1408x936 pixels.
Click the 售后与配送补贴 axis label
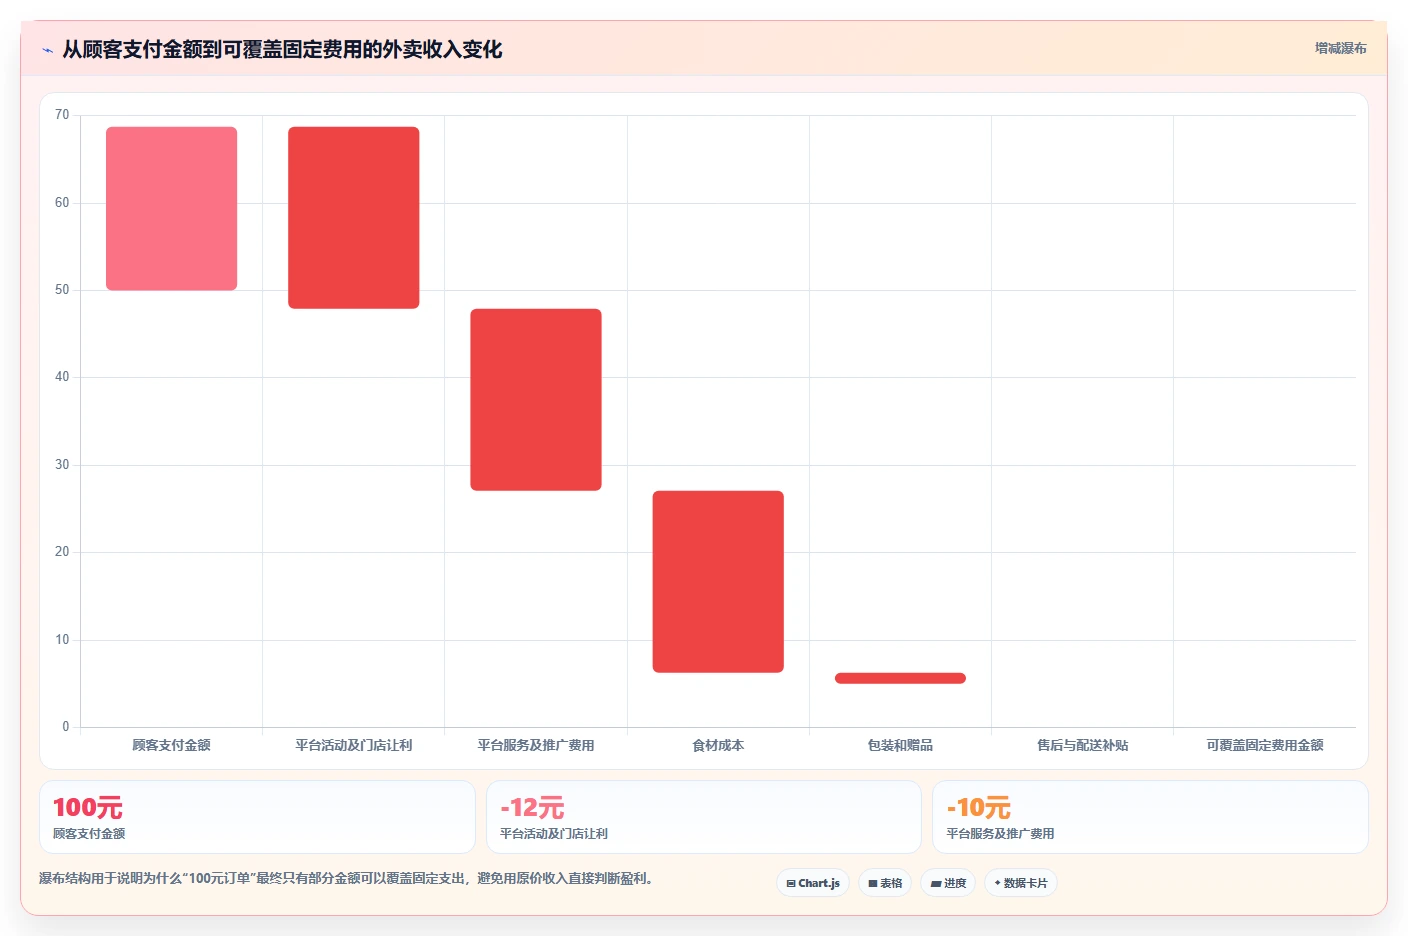coord(1082,745)
